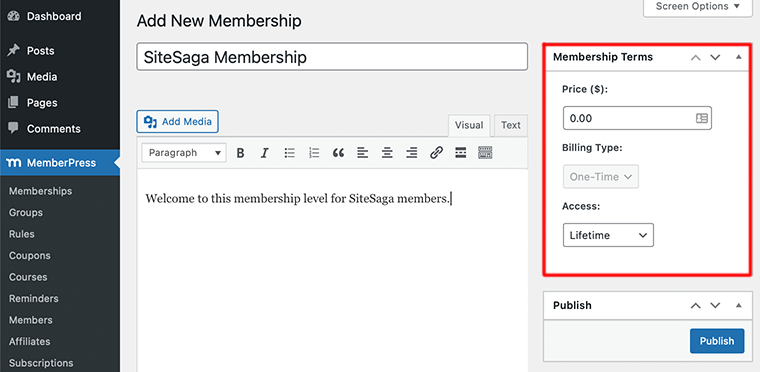Go to Subscriptions submenu

pos(41,363)
